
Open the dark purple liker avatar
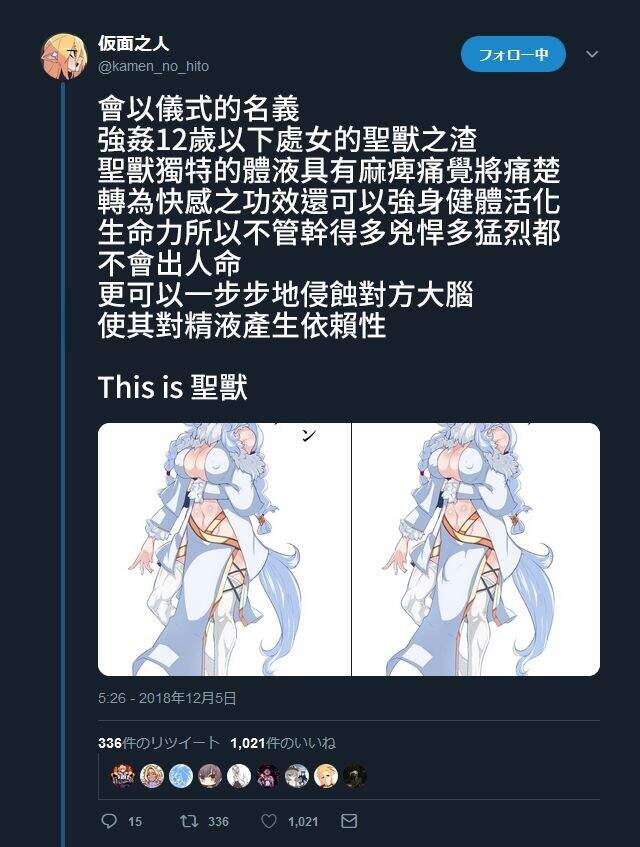click(268, 776)
